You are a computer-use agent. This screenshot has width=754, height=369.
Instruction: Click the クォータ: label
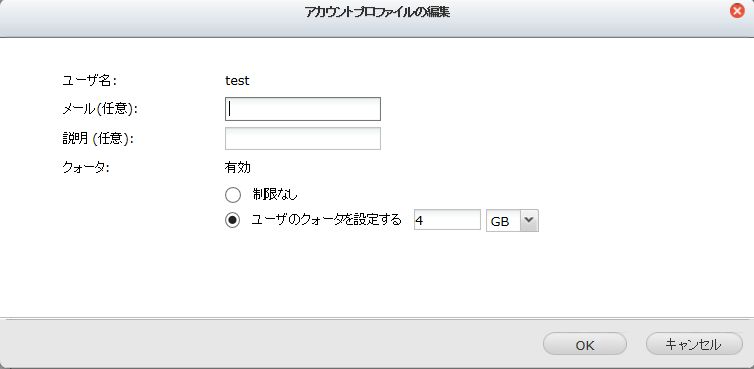[86, 168]
